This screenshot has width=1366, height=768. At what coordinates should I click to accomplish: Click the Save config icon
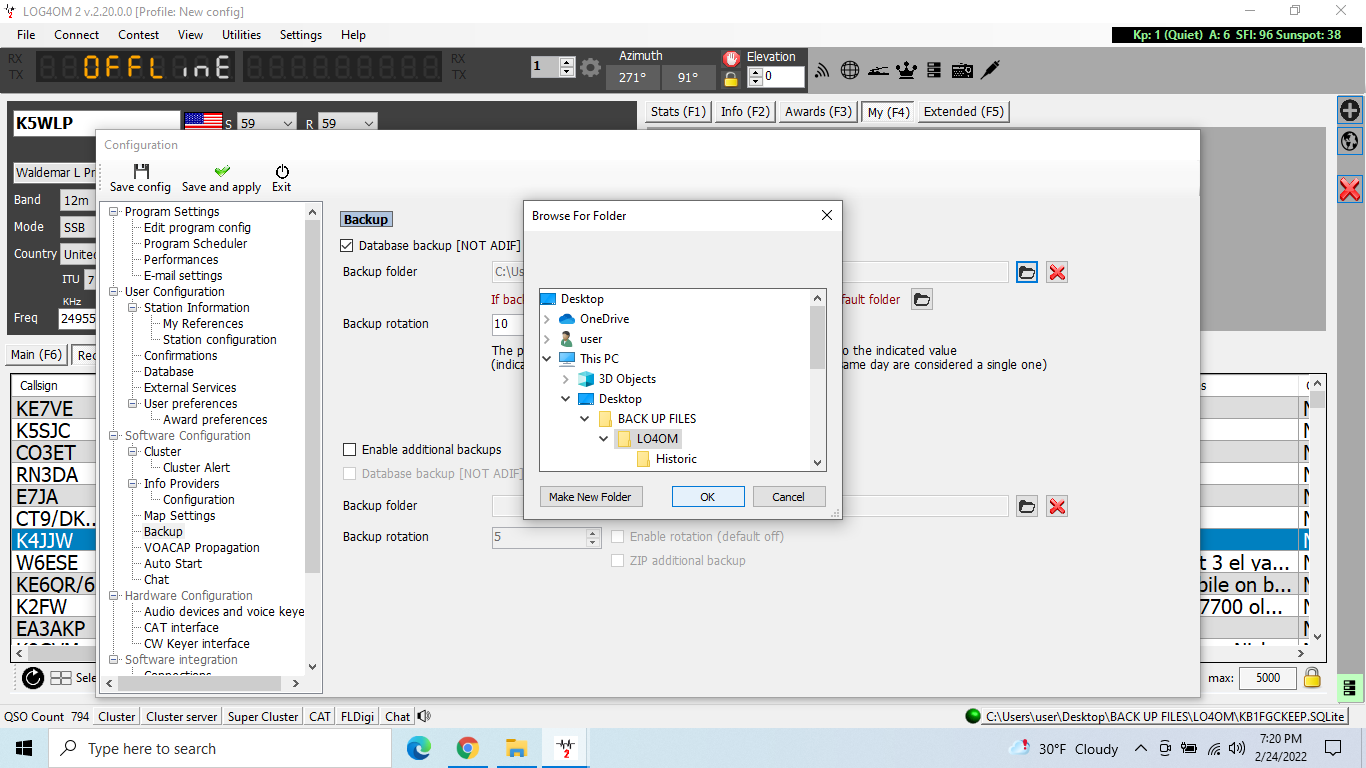pos(141,171)
